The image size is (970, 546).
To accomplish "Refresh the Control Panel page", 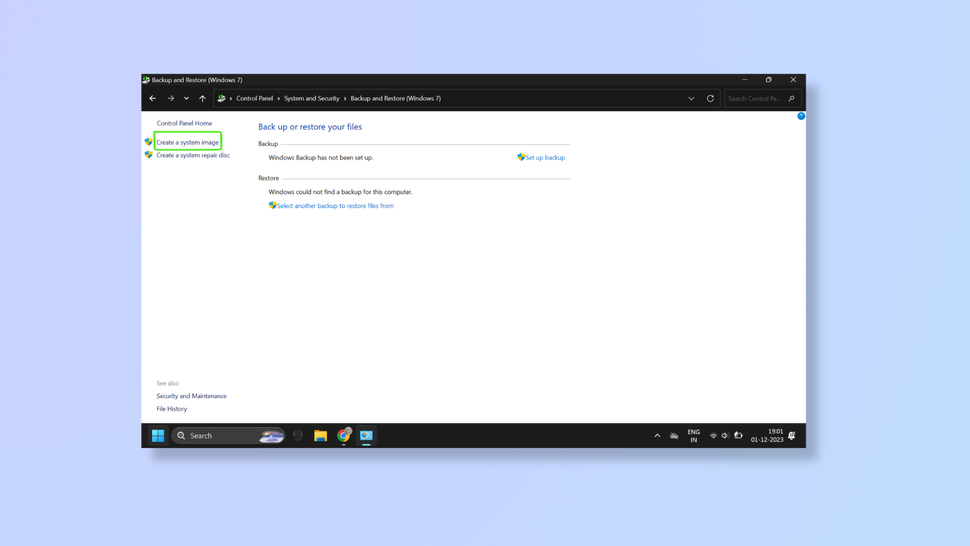I will [x=710, y=98].
